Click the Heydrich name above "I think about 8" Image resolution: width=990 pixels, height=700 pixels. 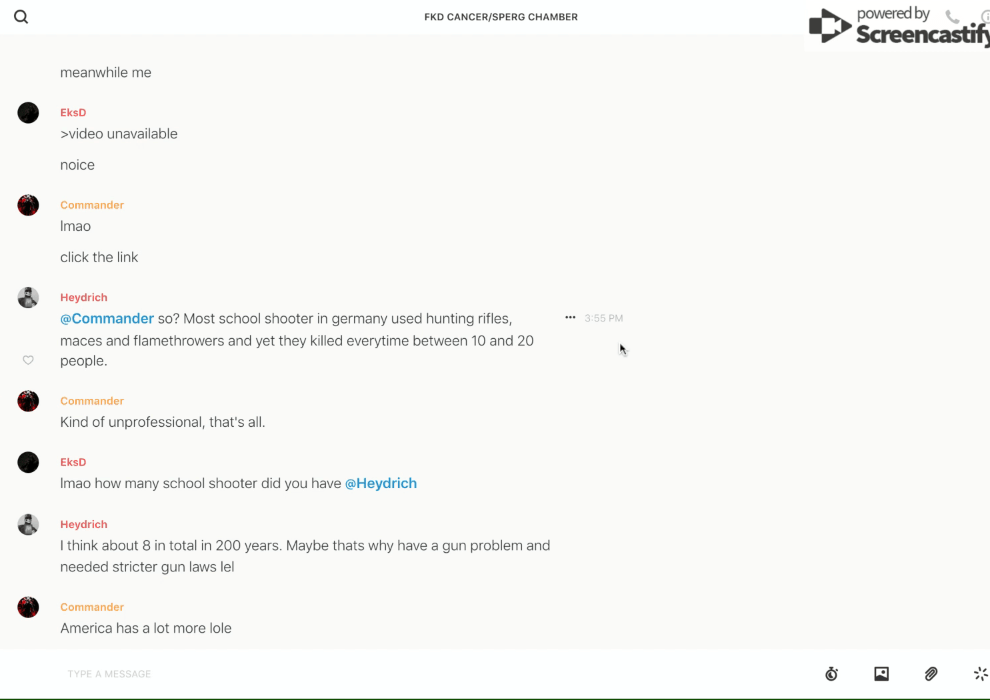[84, 524]
